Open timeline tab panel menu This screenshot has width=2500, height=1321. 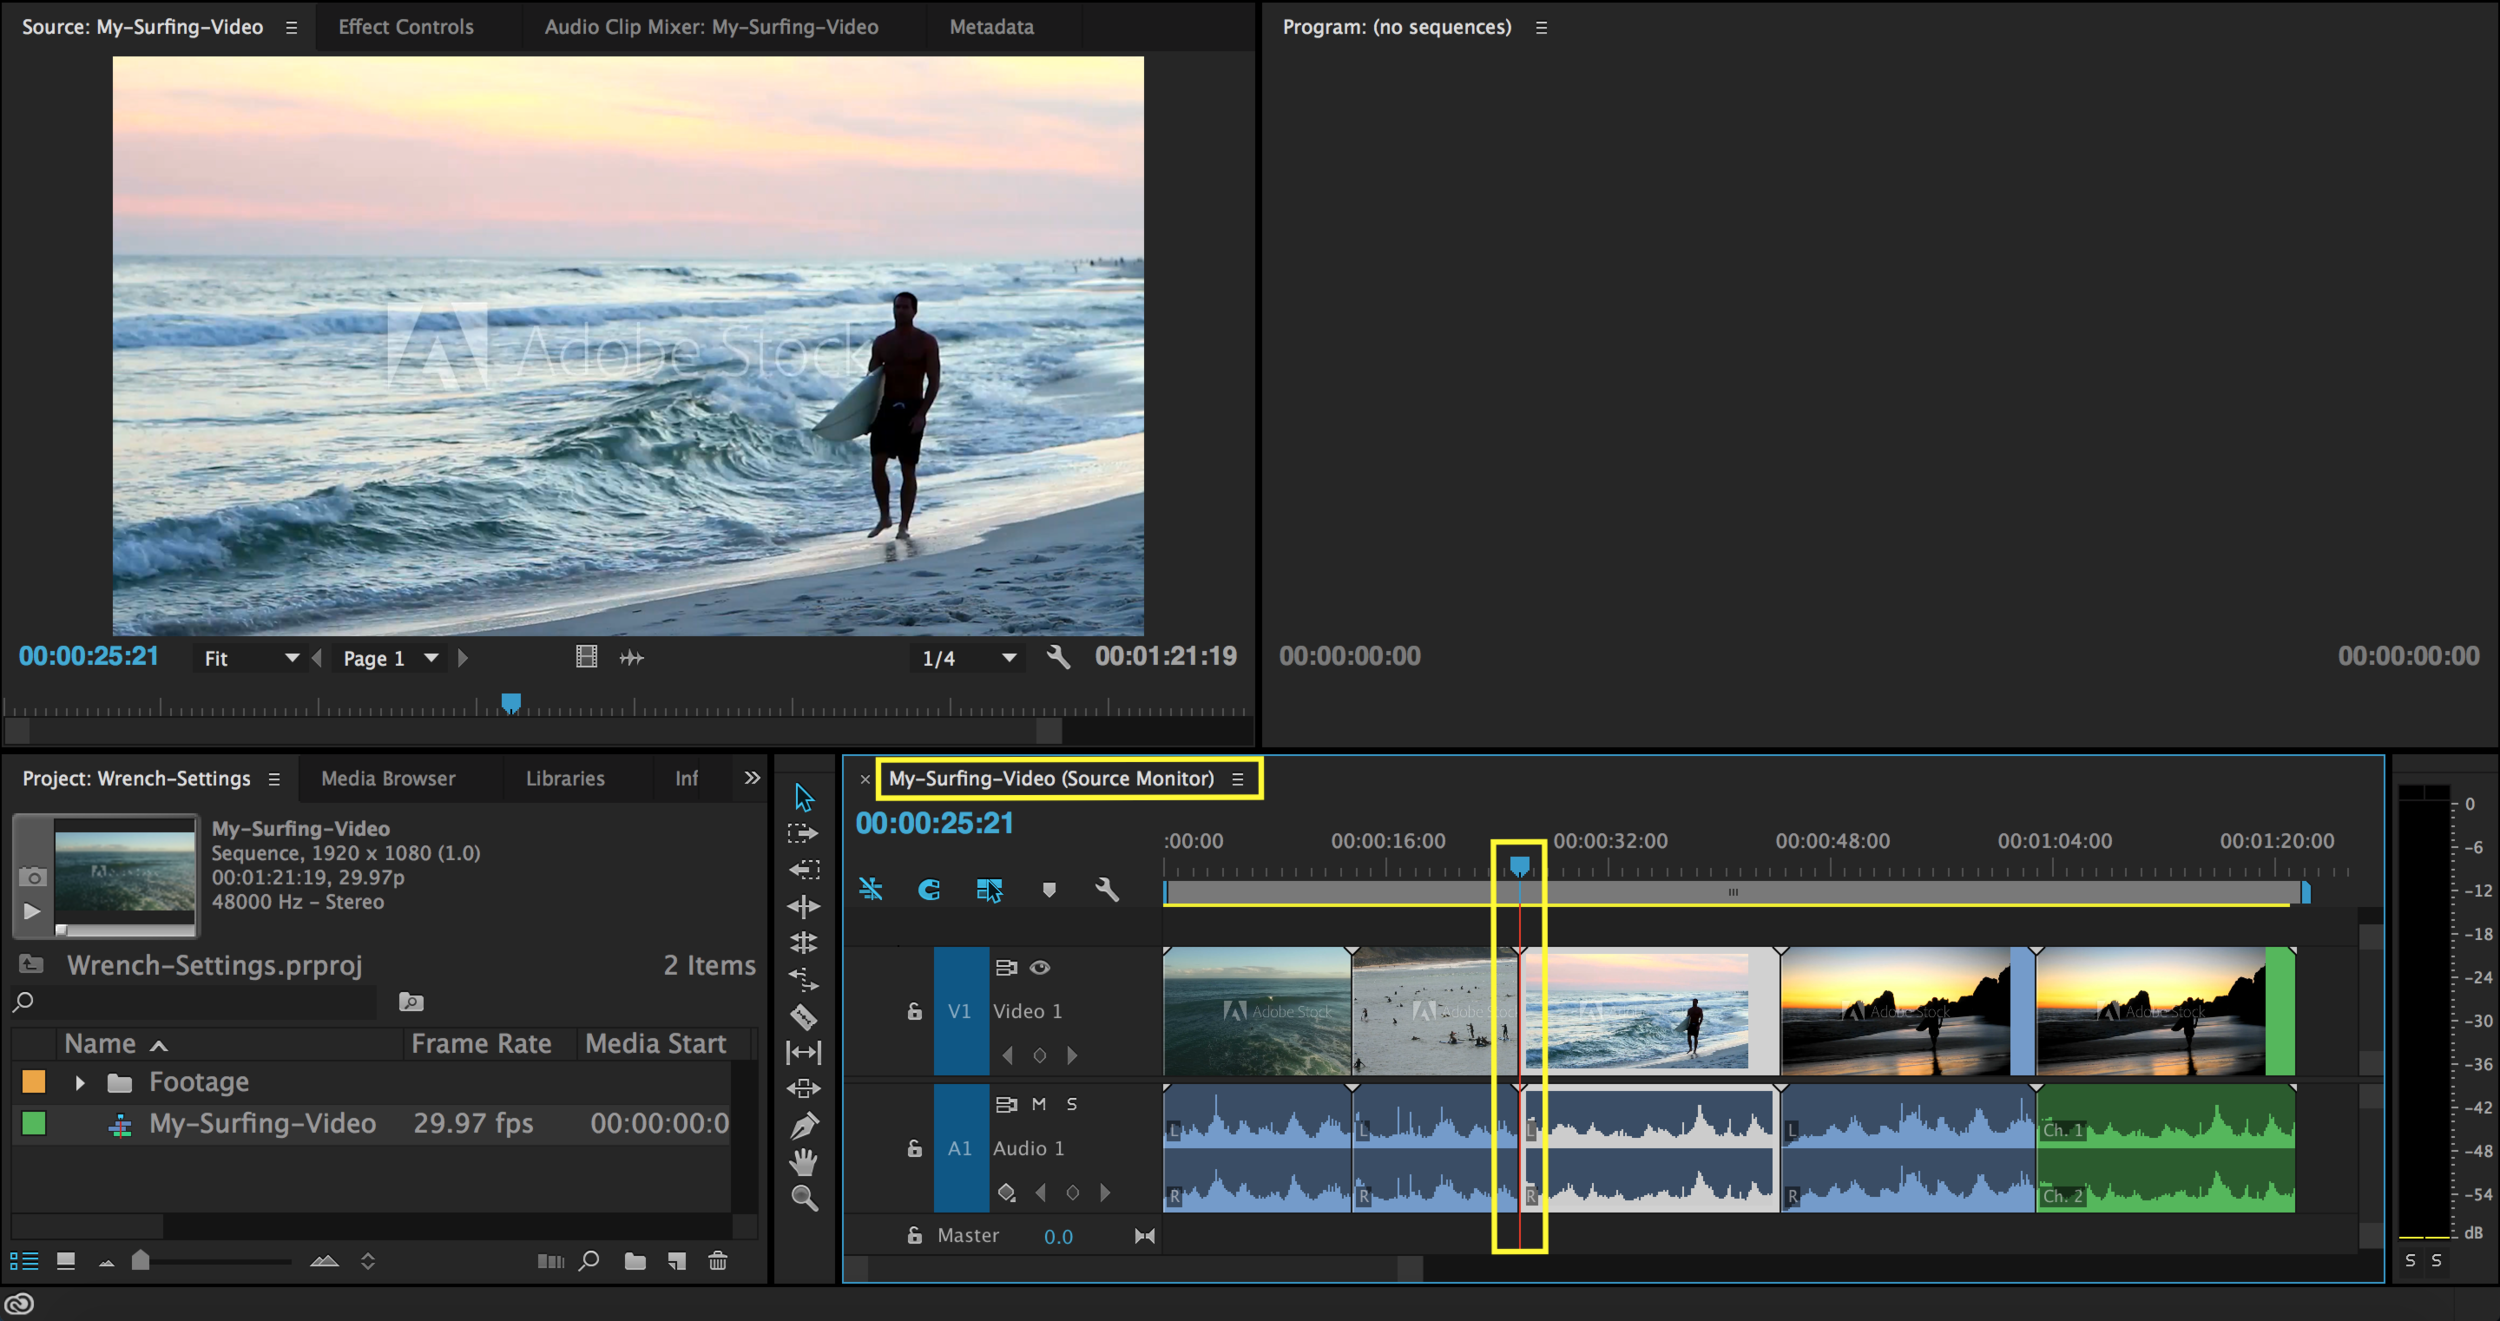pyautogui.click(x=1238, y=779)
